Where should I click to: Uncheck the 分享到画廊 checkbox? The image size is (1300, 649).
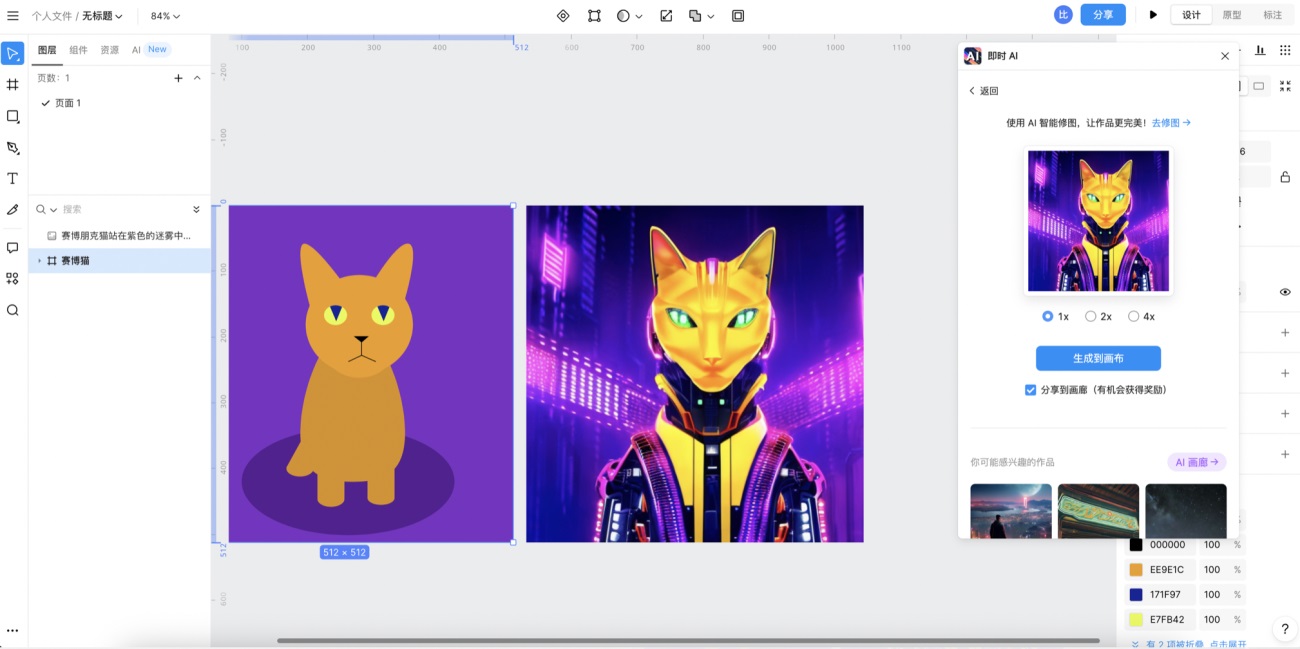pyautogui.click(x=1030, y=390)
